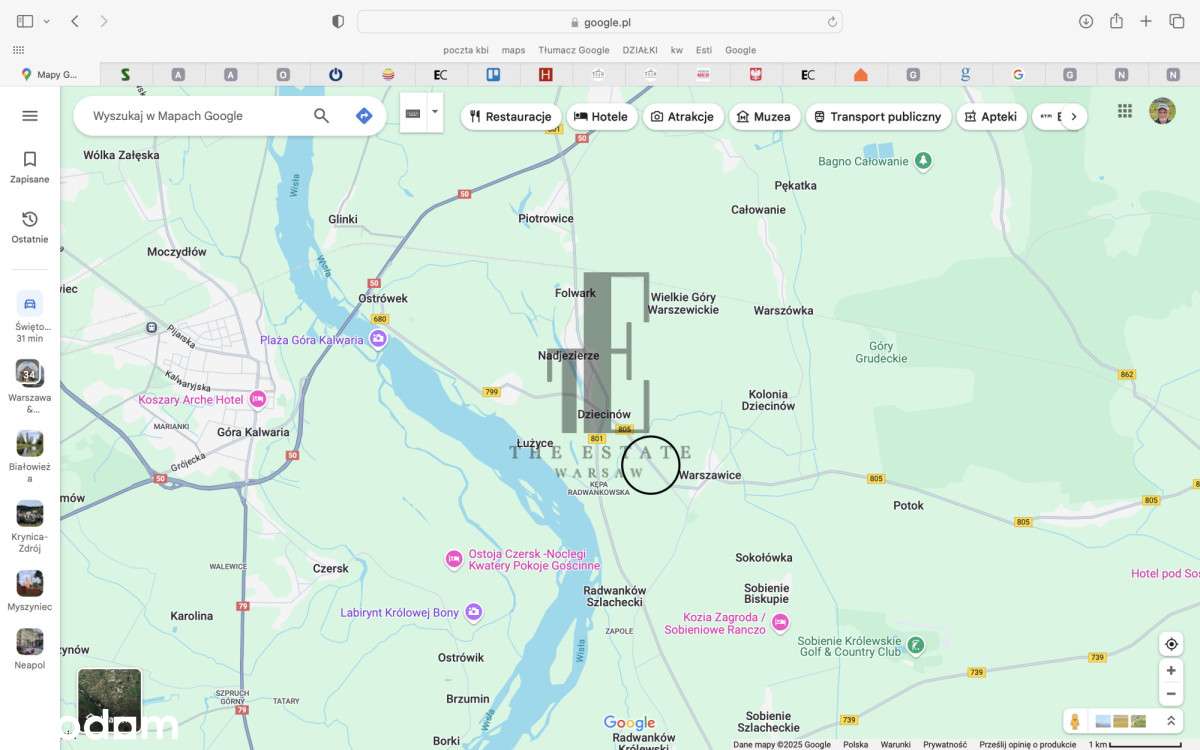Screen dimensions: 1200x750
Task: Click the Kozia Zagroda attraction marker
Action: coord(780,623)
